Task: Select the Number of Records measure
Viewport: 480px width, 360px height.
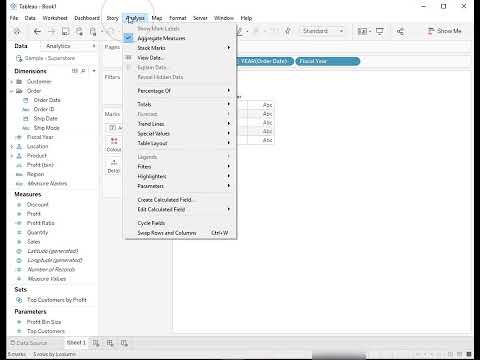Action: pyautogui.click(x=51, y=269)
